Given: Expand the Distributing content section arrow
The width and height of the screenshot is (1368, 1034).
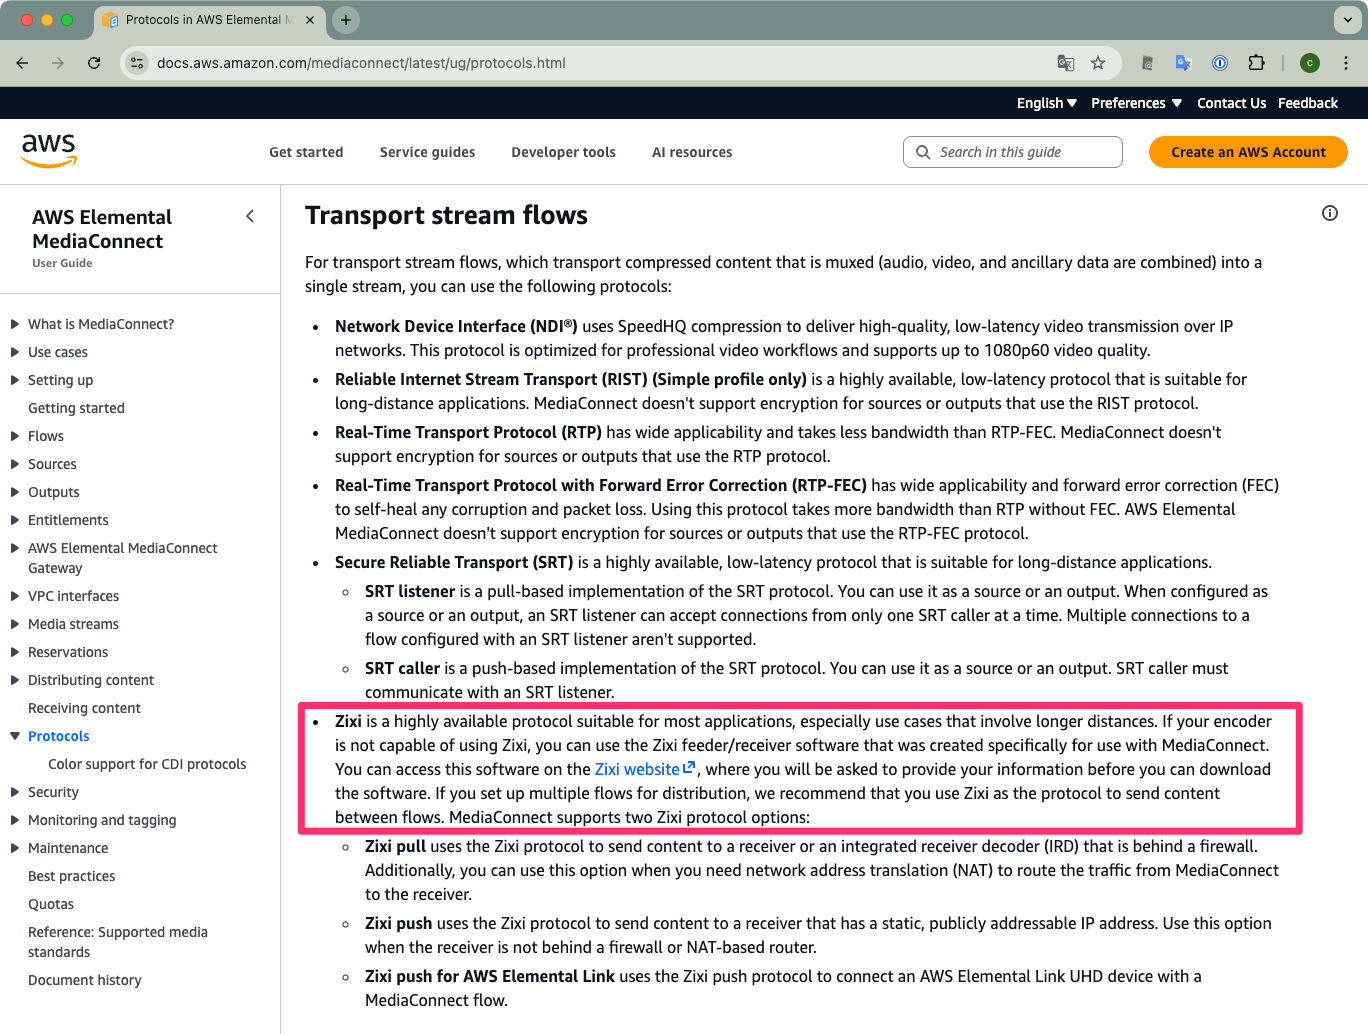Looking at the screenshot, I should coord(15,680).
